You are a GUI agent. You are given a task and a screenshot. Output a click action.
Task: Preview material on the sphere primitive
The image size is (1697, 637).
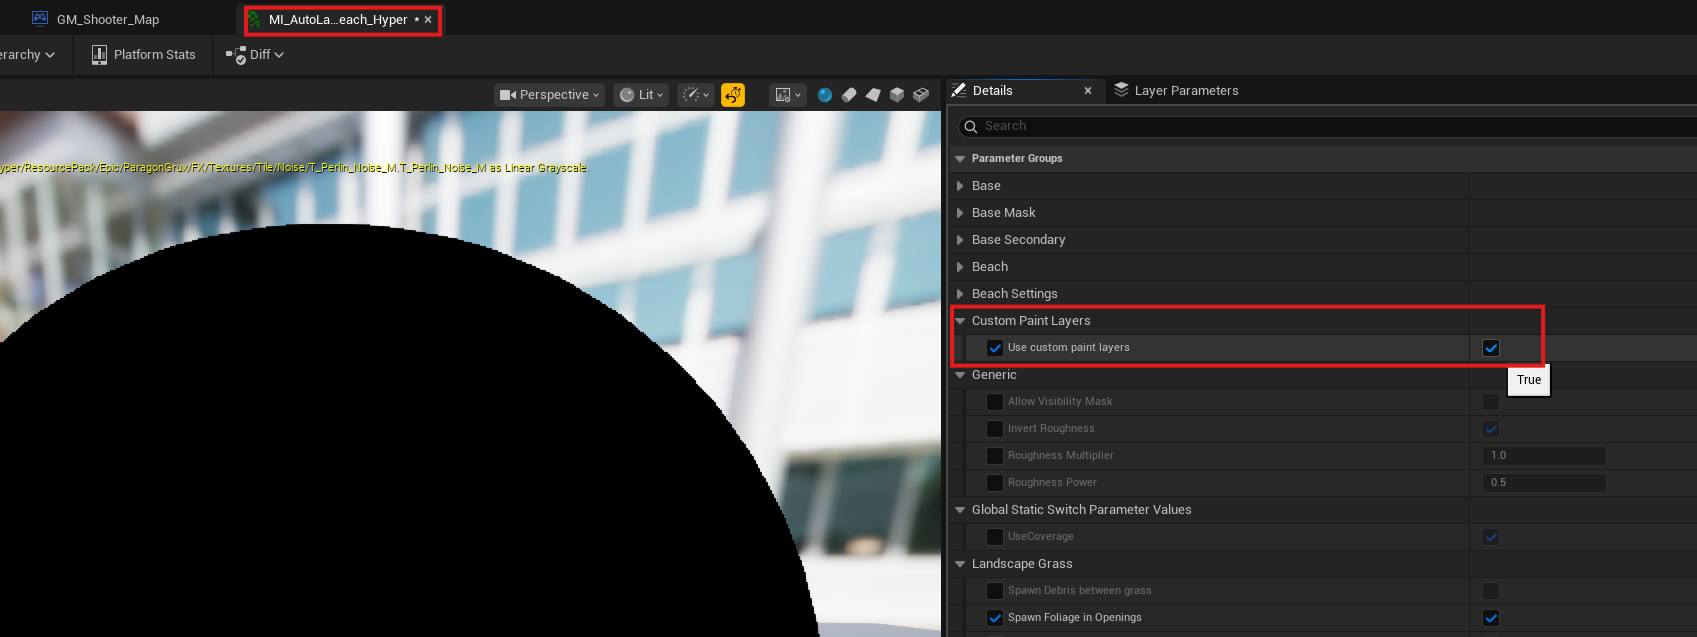(825, 95)
